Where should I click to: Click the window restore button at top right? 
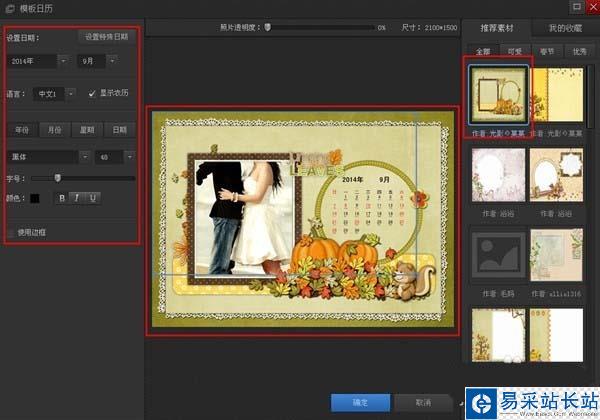tap(577, 7)
